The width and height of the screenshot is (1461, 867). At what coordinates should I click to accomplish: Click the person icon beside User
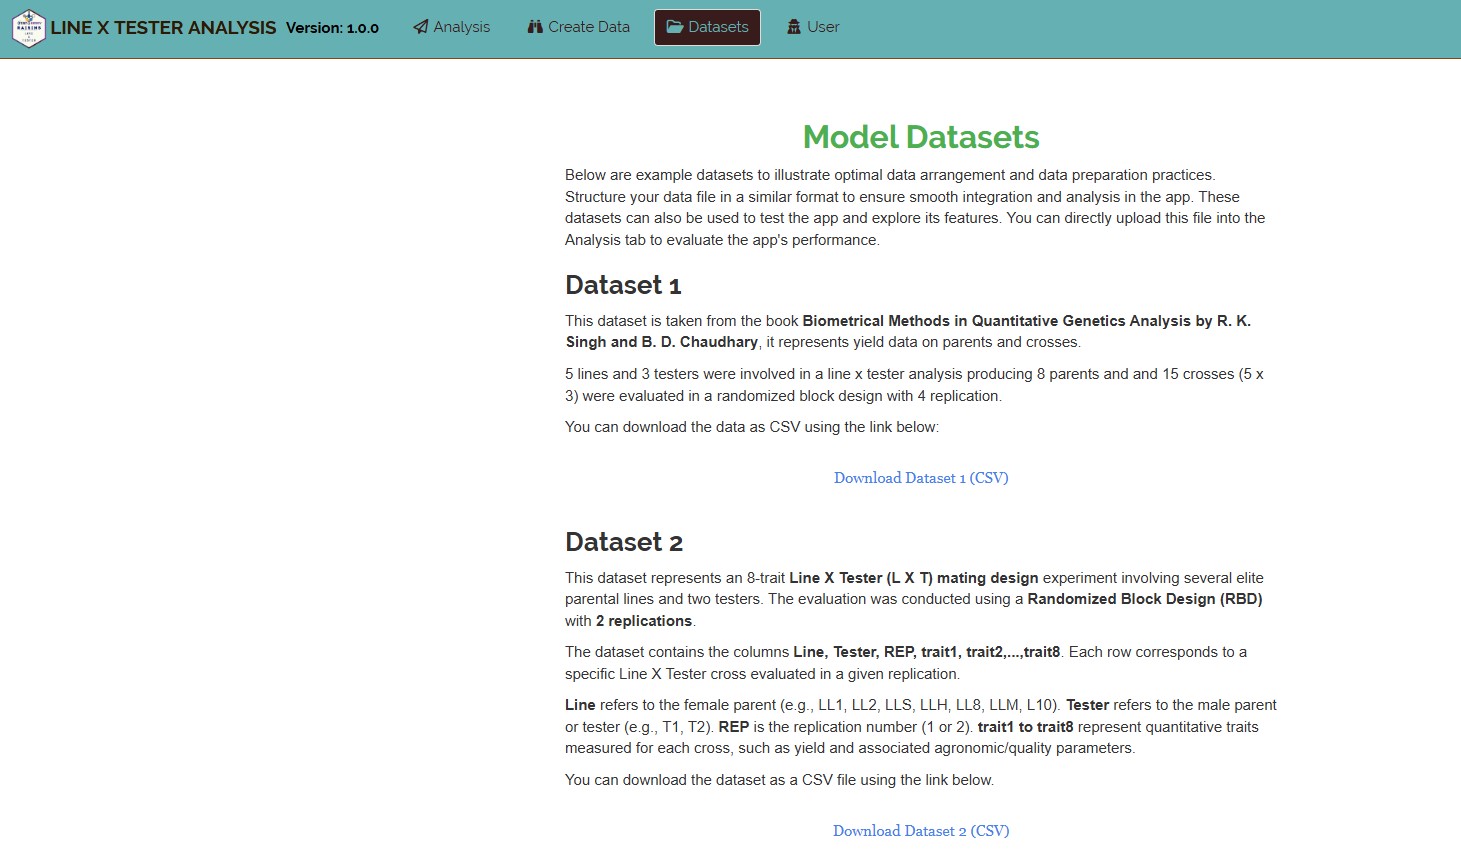point(794,27)
